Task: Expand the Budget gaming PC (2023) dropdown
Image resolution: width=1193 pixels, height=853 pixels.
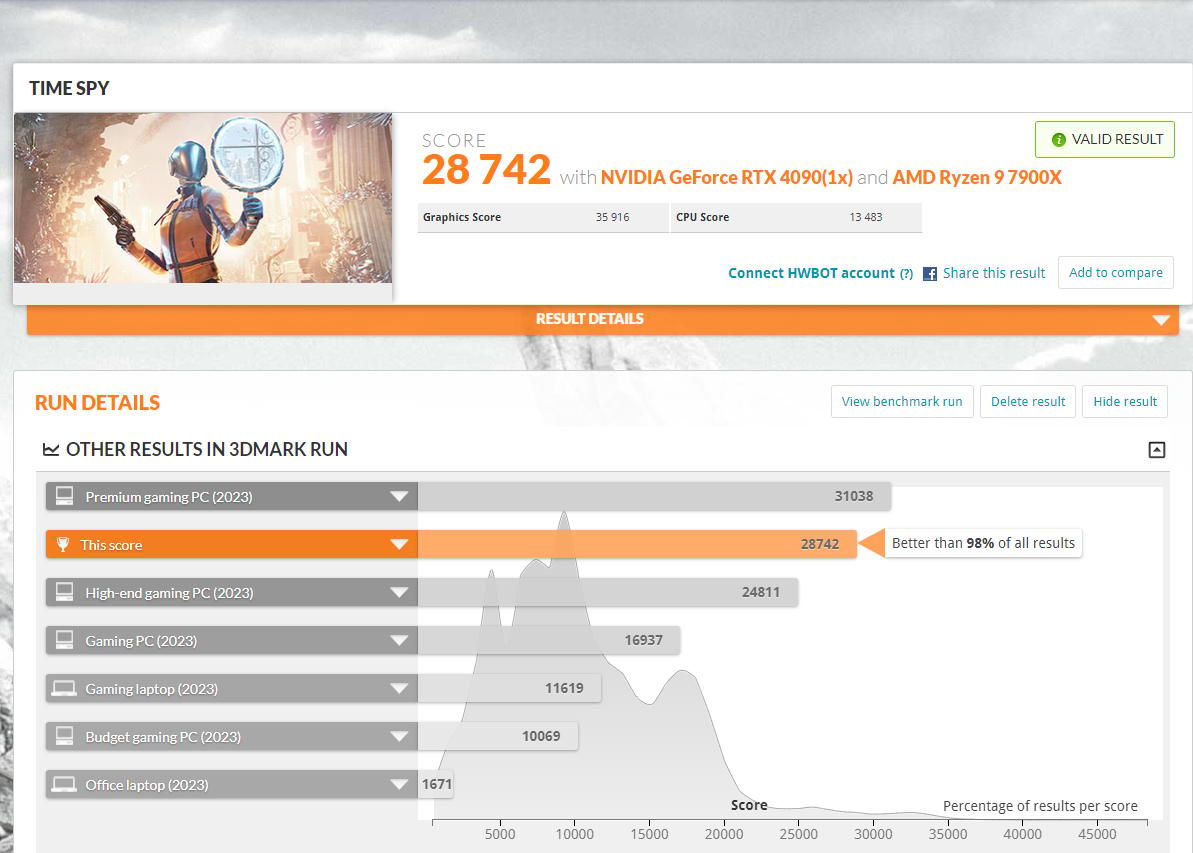Action: [x=399, y=737]
